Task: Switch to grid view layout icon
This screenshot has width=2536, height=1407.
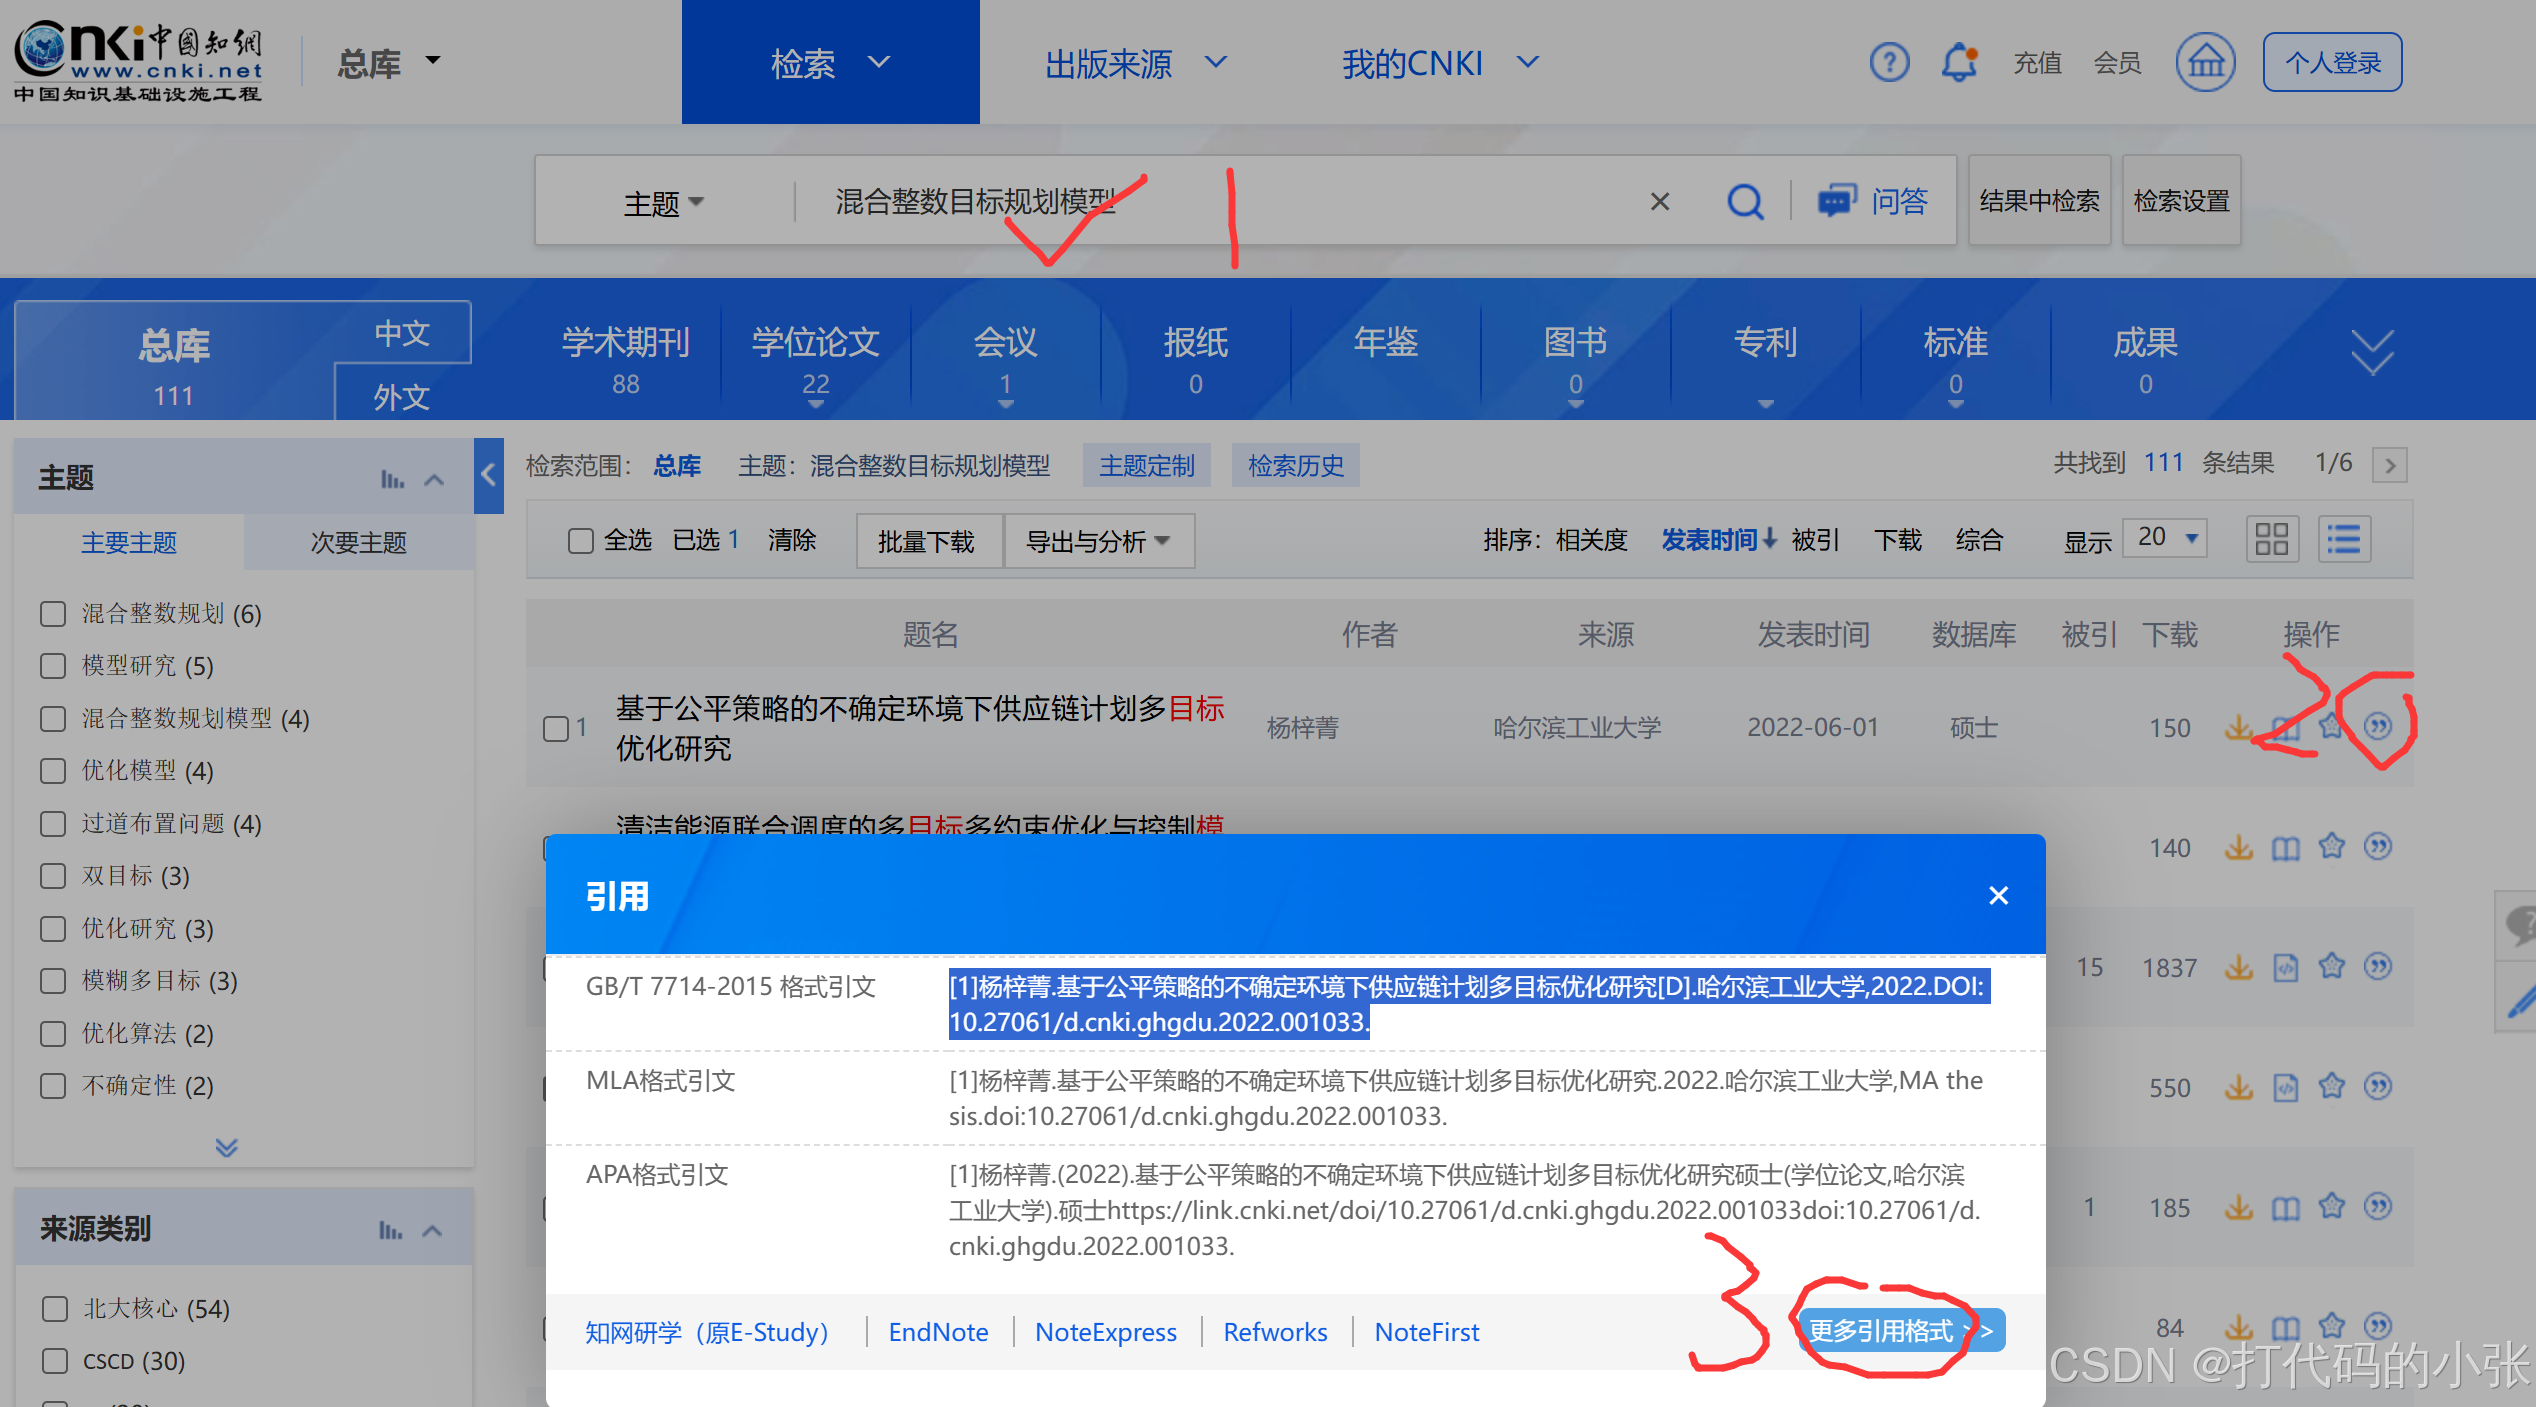Action: click(2271, 540)
